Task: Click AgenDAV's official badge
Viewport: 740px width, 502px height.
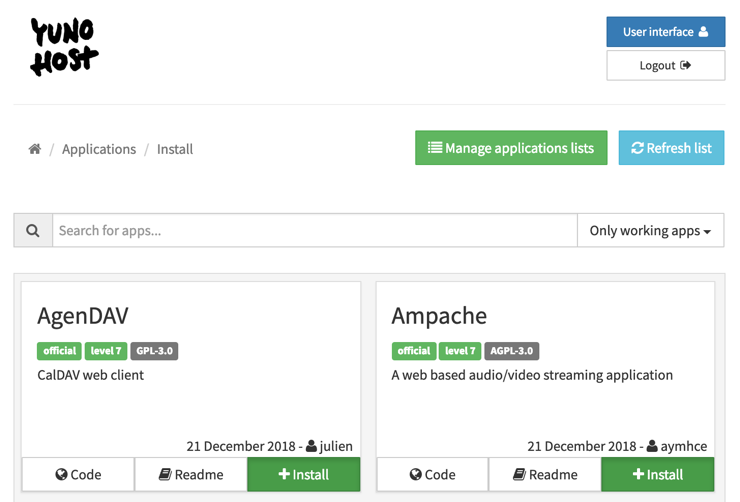Action: [x=59, y=351]
